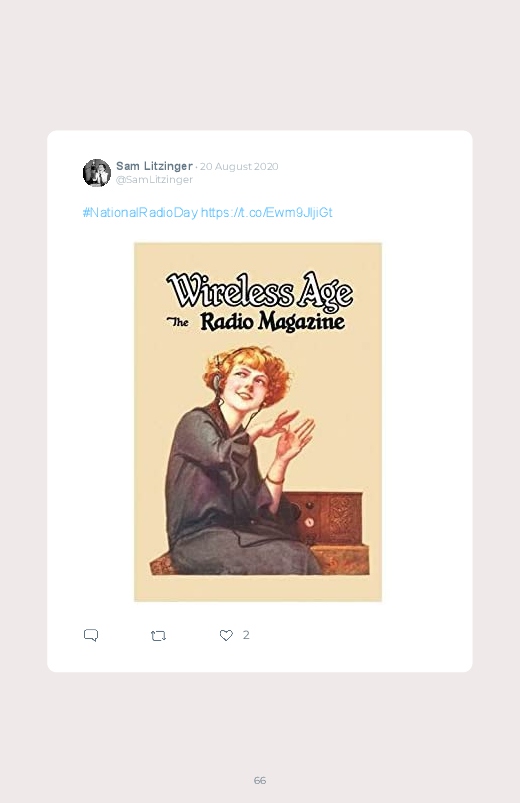
Task: Click the Wireless Age title on the cover
Action: coord(260,290)
